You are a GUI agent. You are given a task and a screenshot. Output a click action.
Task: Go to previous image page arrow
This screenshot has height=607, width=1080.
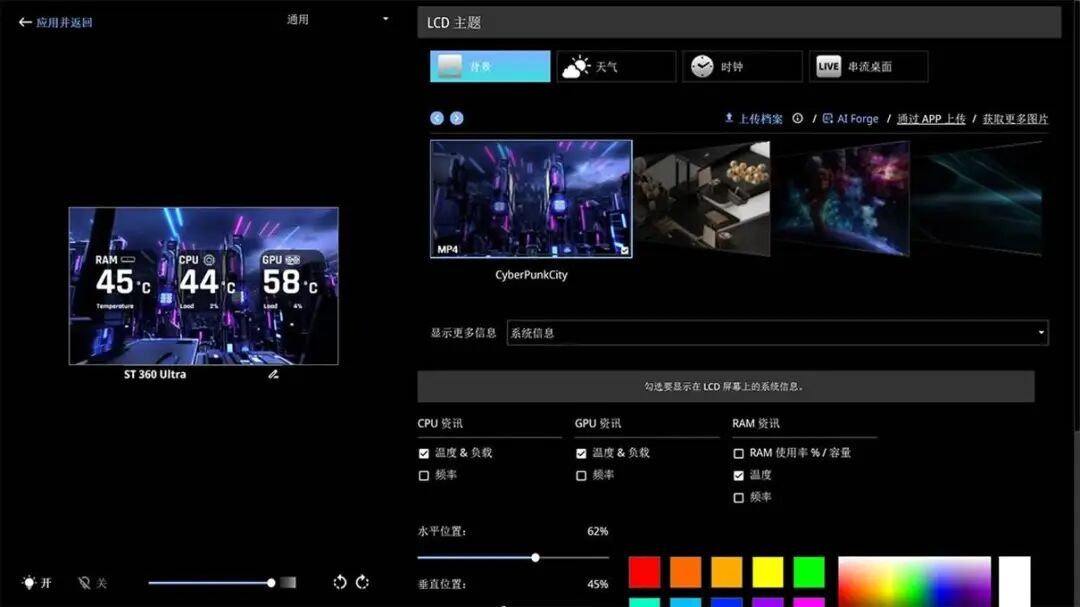coord(437,119)
